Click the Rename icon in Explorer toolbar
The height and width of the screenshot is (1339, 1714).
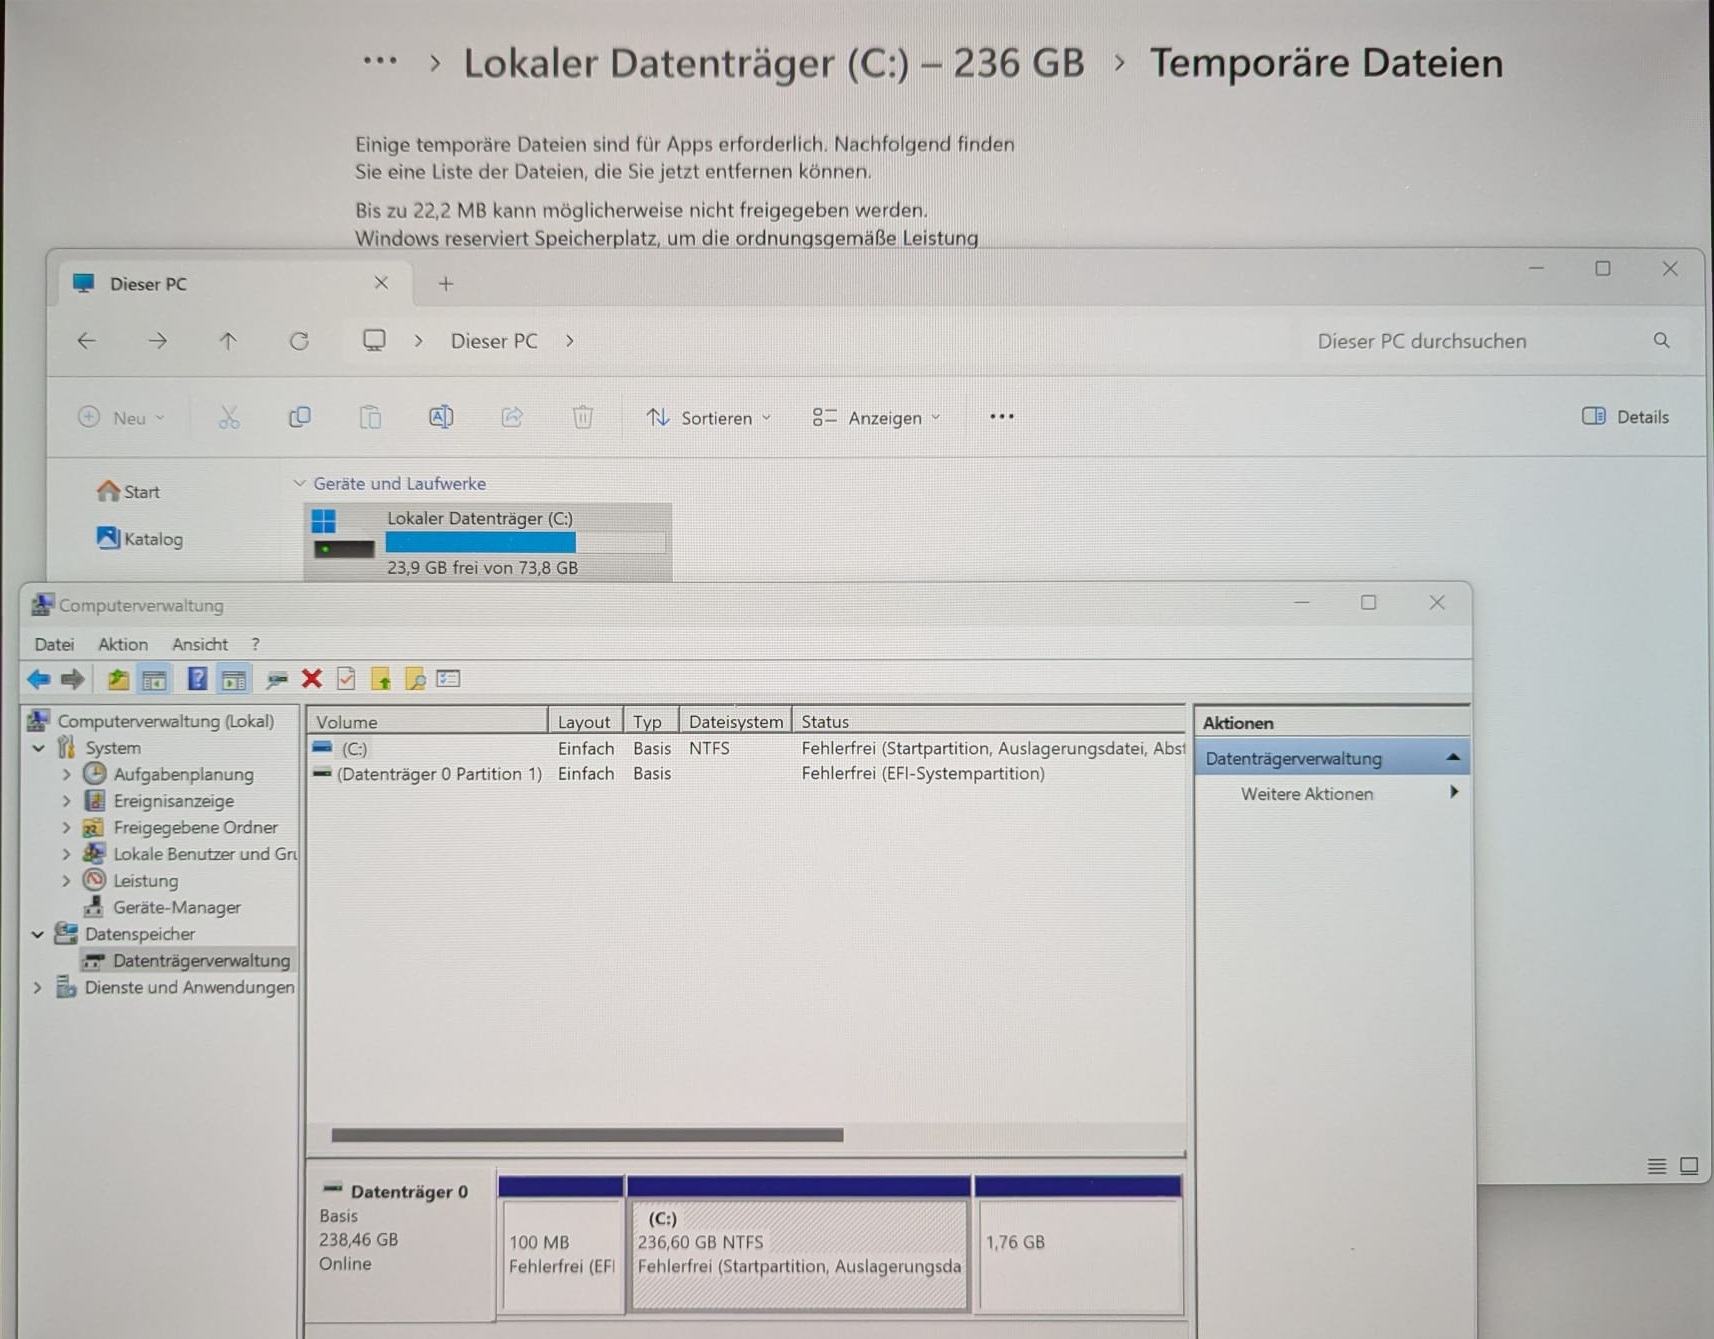tap(441, 417)
